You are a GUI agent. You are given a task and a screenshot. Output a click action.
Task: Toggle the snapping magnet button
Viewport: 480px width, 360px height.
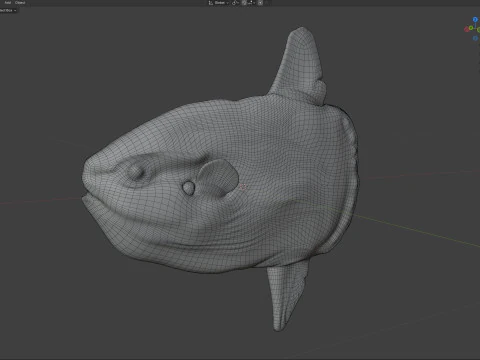click(x=244, y=3)
